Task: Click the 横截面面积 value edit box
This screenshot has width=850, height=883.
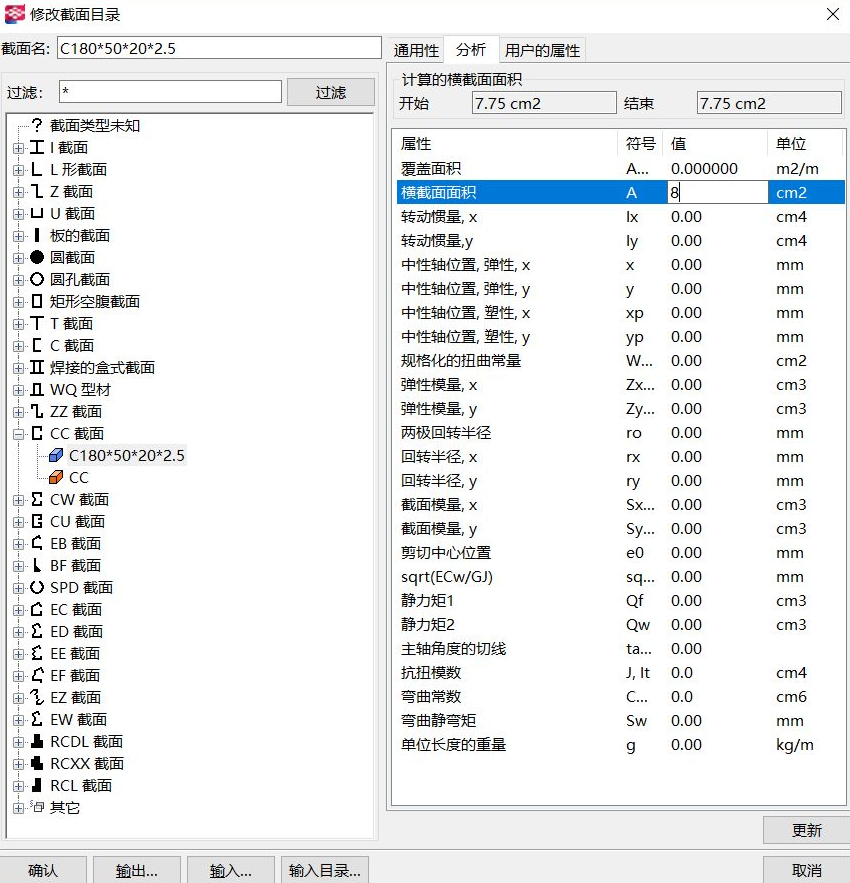Action: click(x=718, y=193)
